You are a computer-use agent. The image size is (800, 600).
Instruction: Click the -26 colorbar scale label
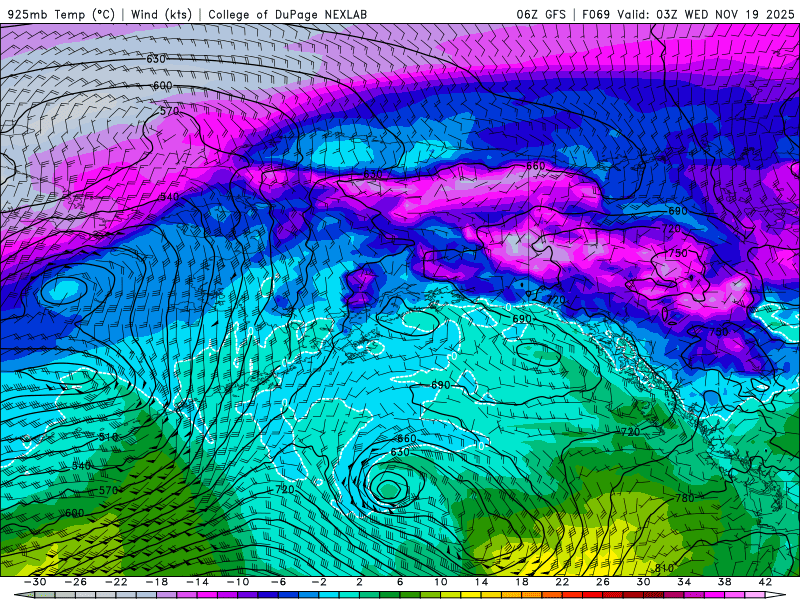tap(76, 582)
